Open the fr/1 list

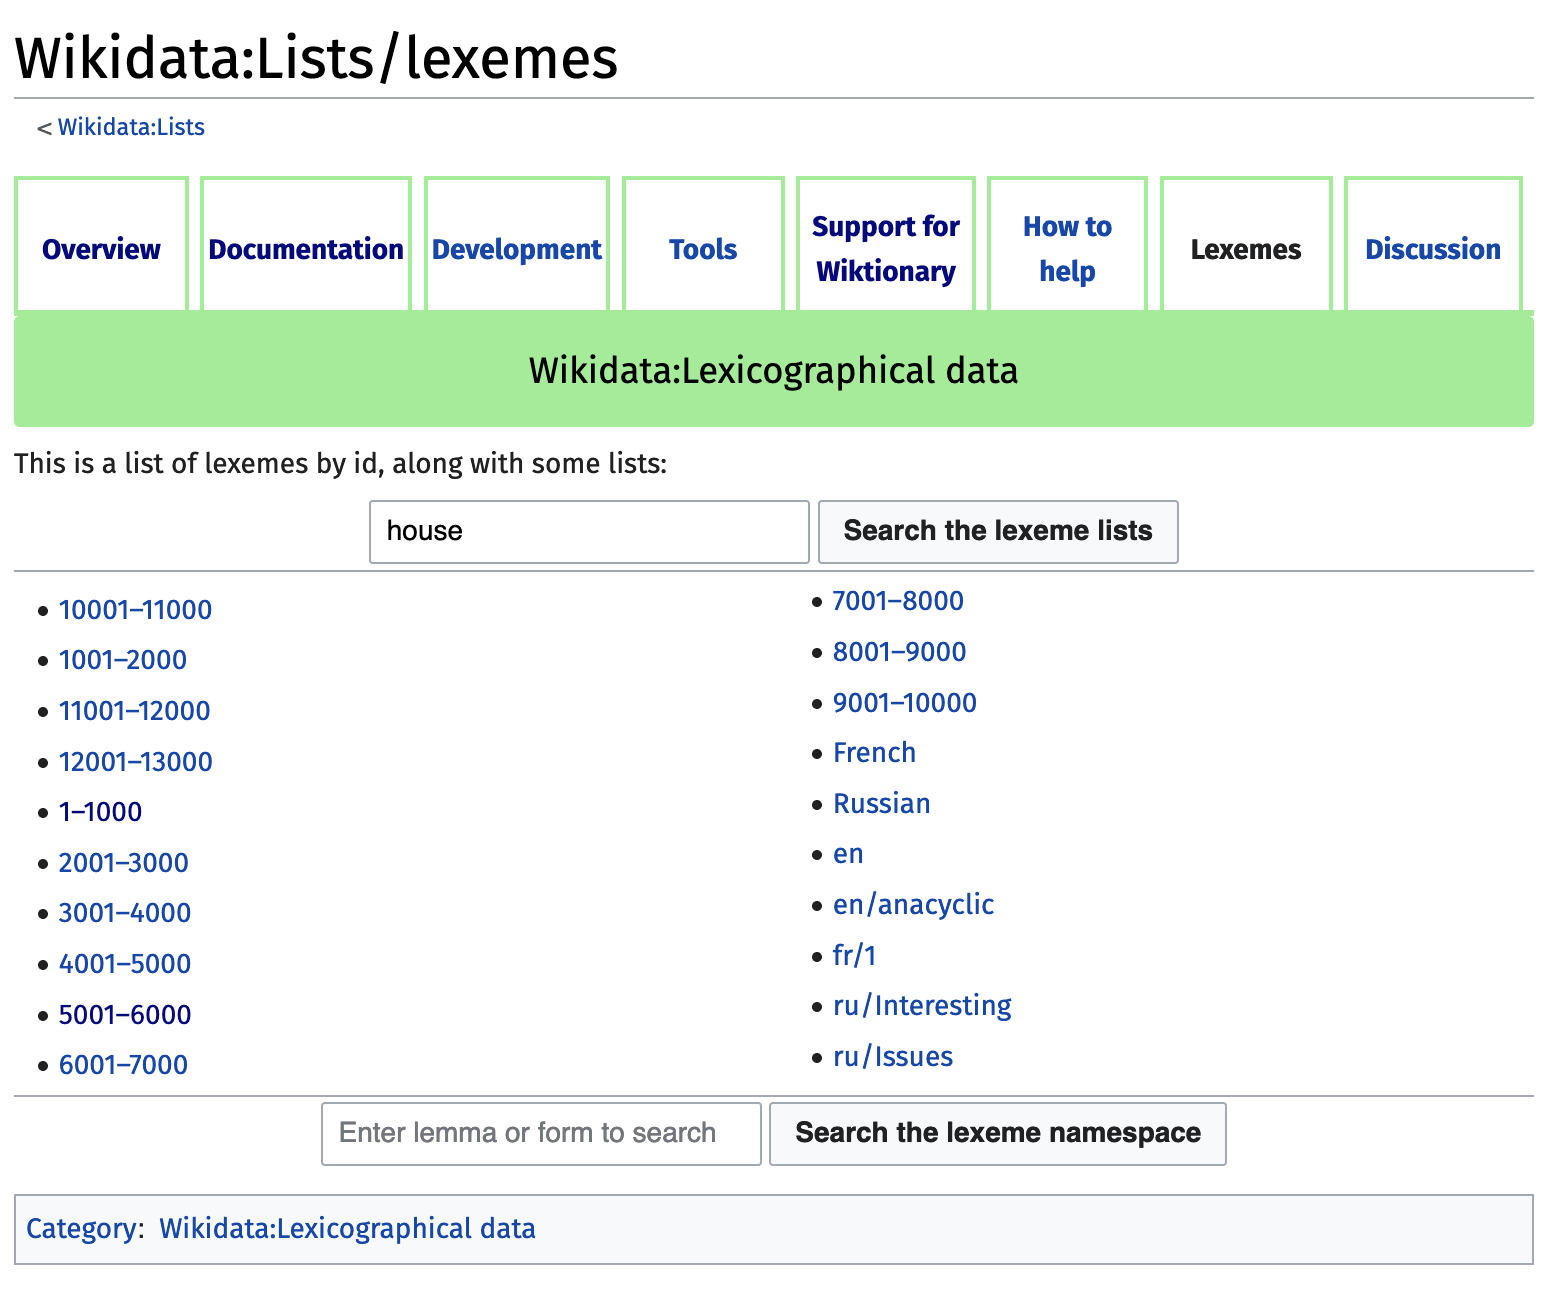(x=854, y=956)
